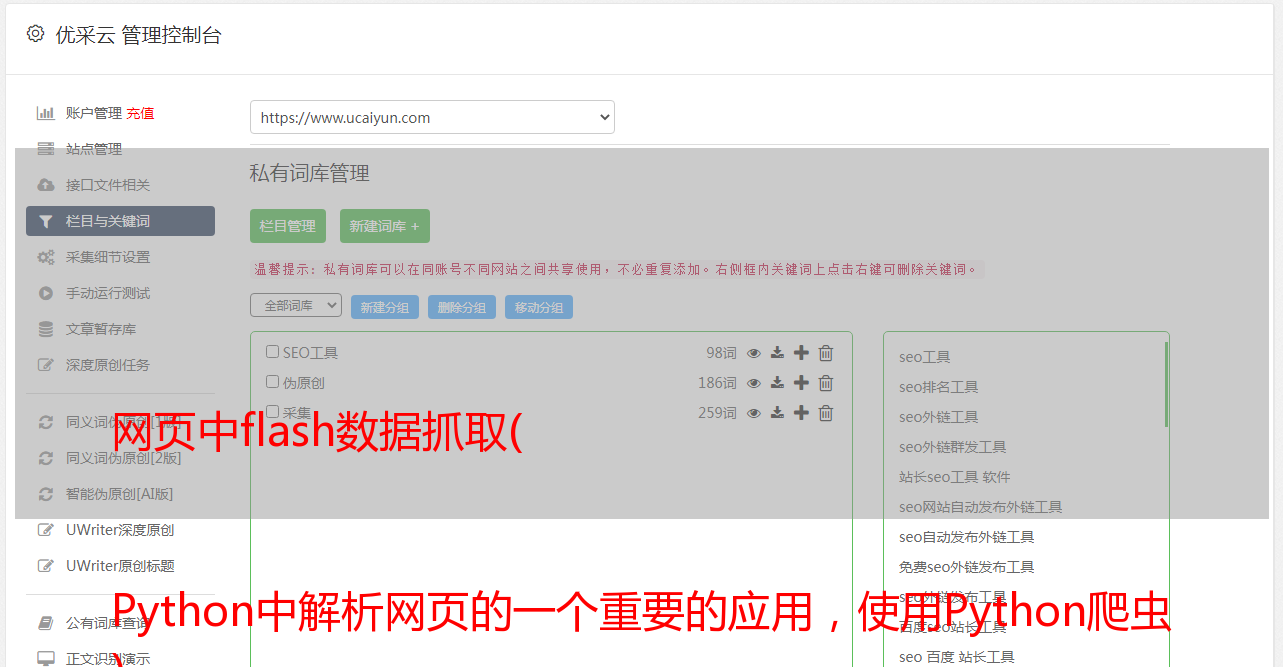Click edit icon beside UWriter深度原创
Viewport: 1283px width, 667px height.
[46, 530]
